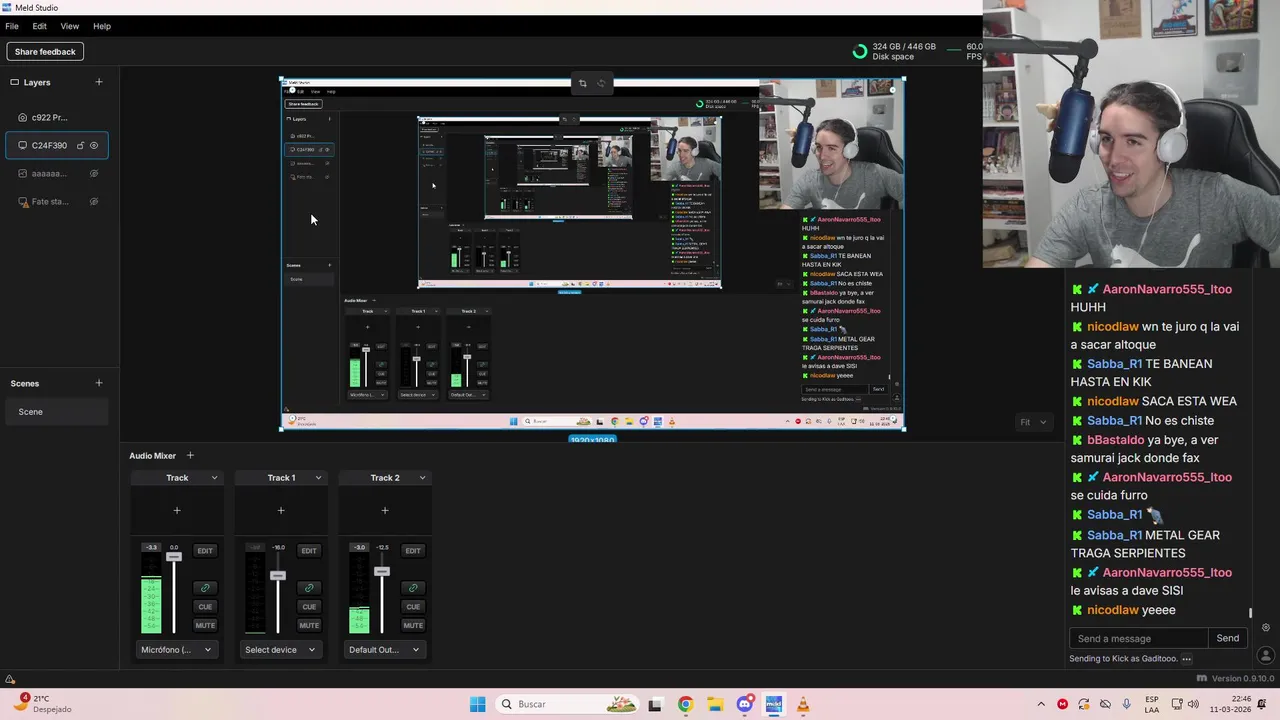Expand the Track header dropdown
1280x720 pixels.
pos(214,478)
